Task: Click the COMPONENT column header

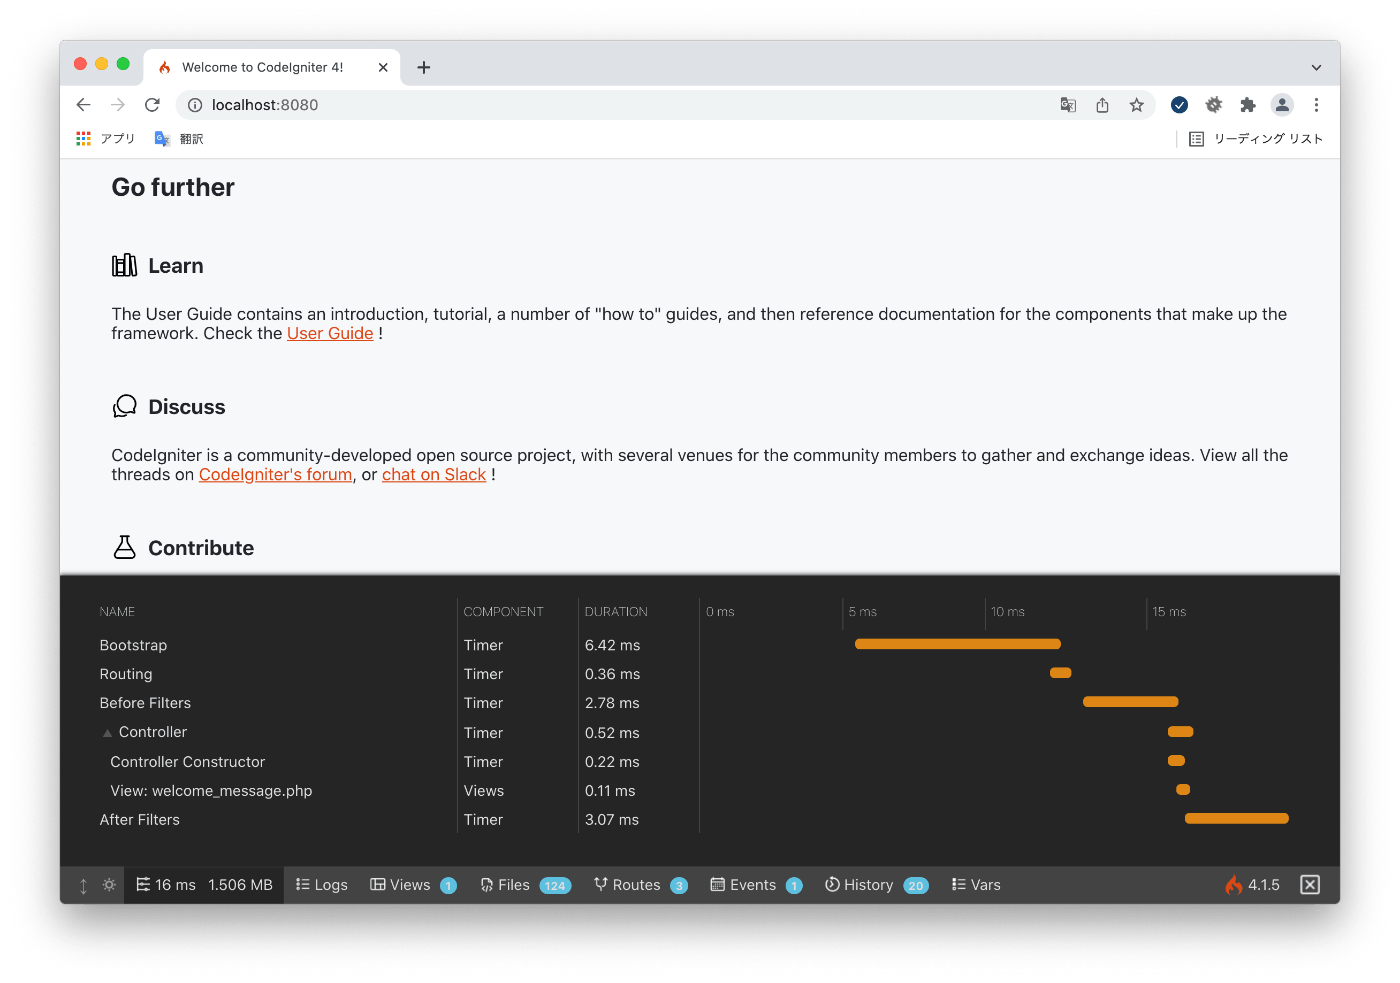Action: (504, 612)
